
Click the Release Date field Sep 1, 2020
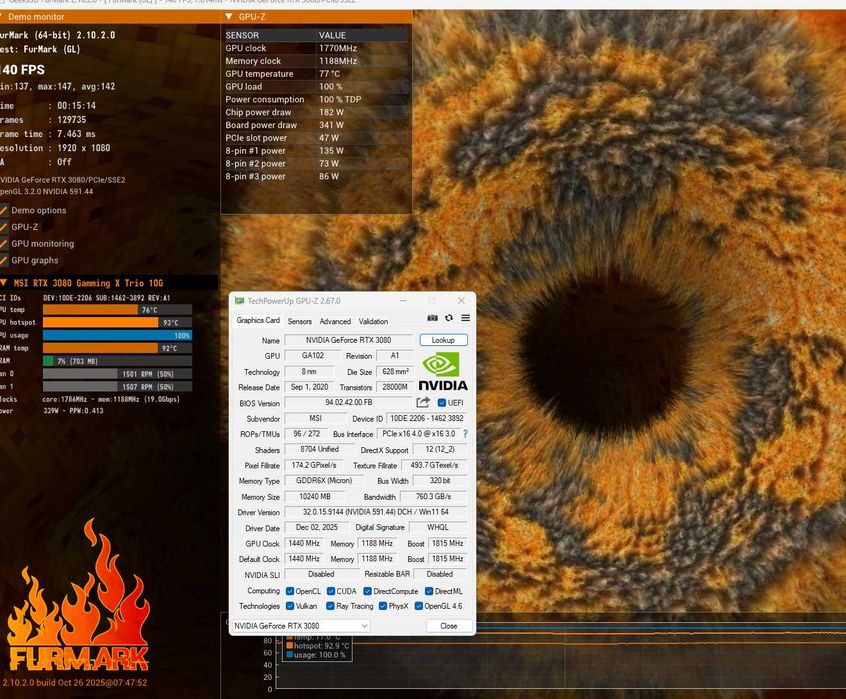click(309, 387)
